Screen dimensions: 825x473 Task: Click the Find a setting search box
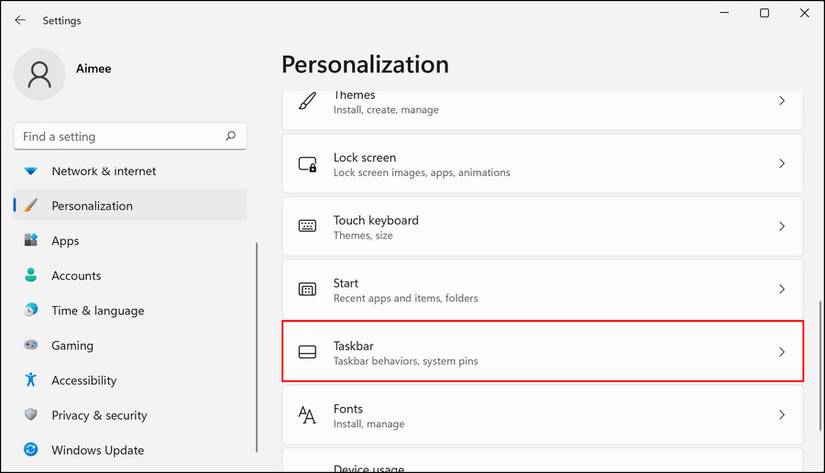point(118,136)
